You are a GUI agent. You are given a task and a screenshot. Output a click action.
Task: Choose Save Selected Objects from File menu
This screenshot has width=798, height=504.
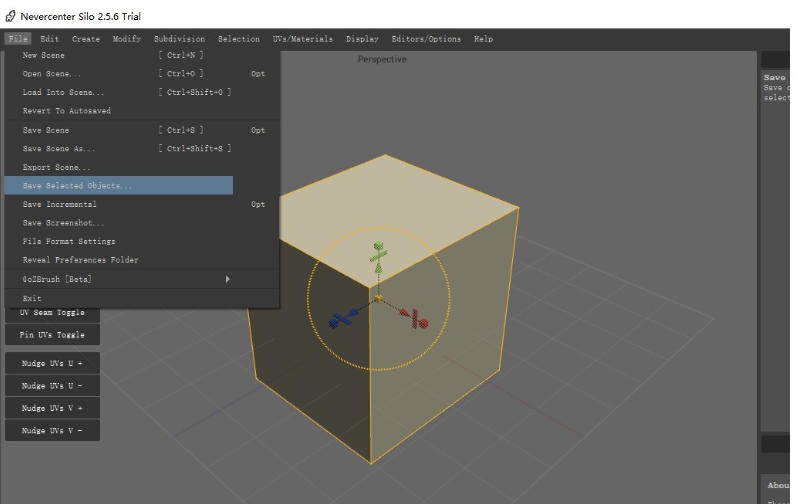coord(77,186)
